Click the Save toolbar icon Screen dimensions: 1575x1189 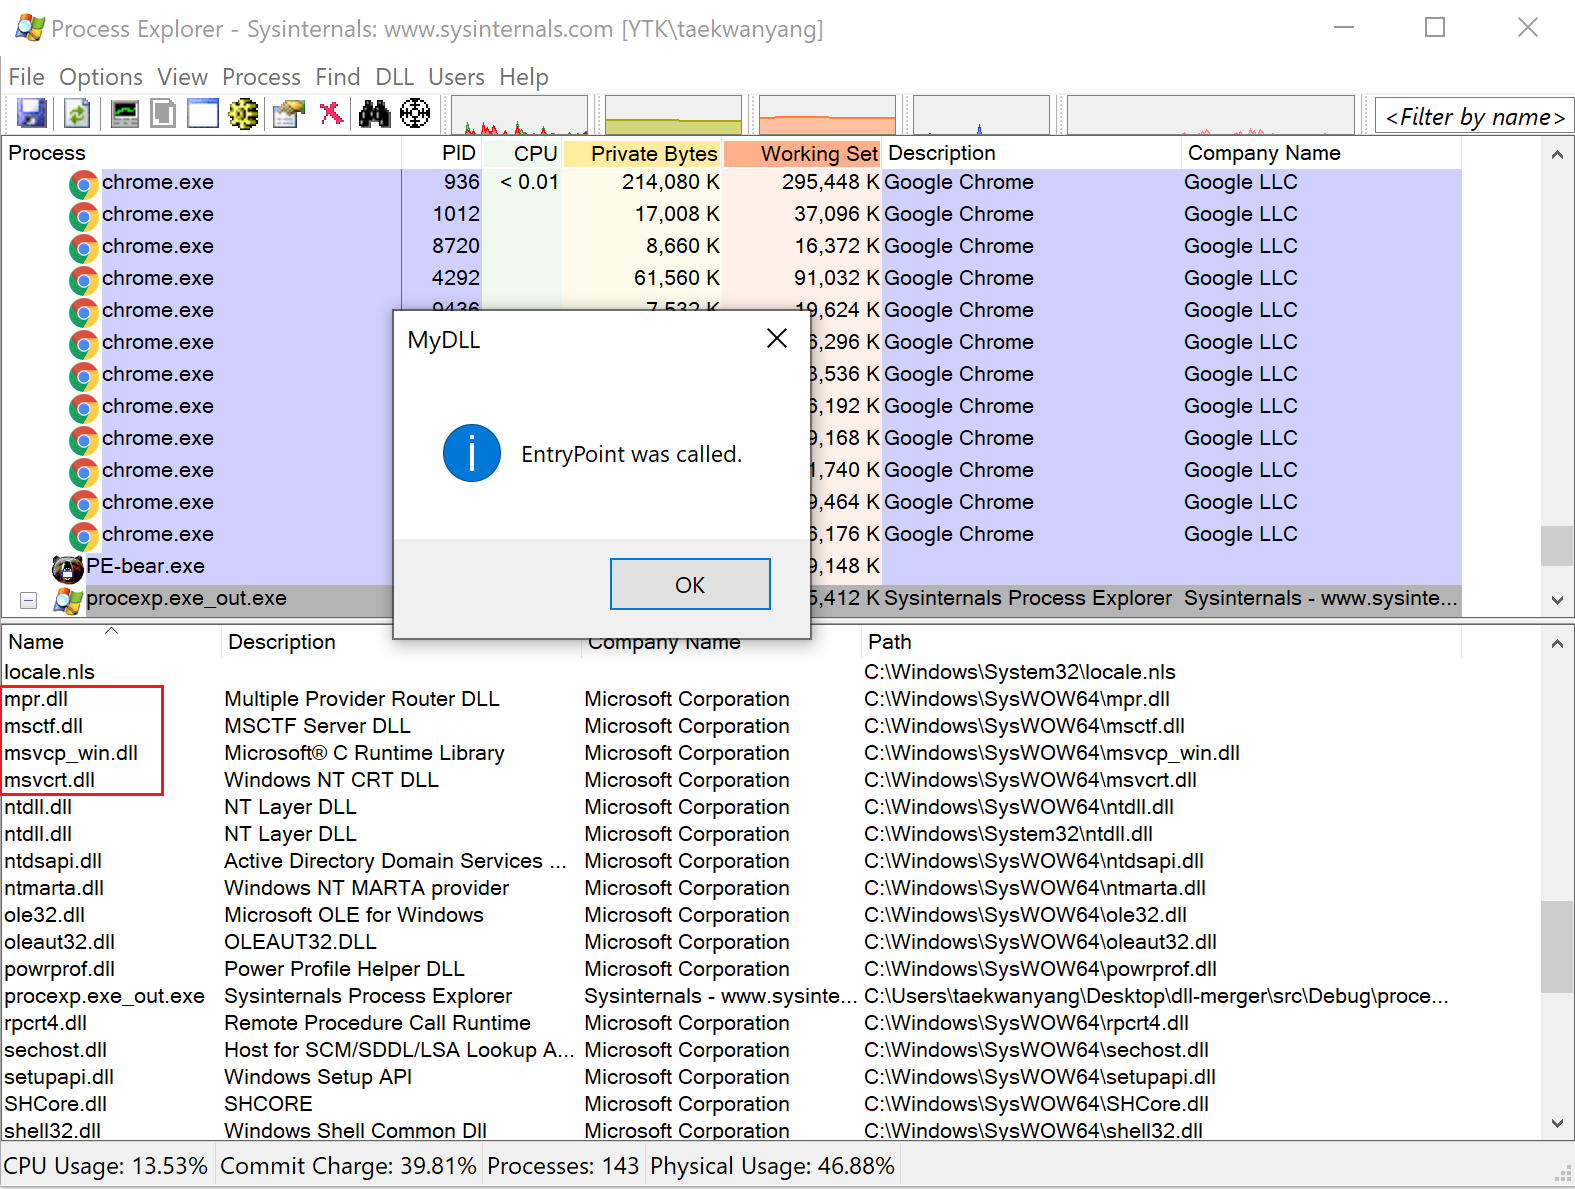(x=32, y=114)
